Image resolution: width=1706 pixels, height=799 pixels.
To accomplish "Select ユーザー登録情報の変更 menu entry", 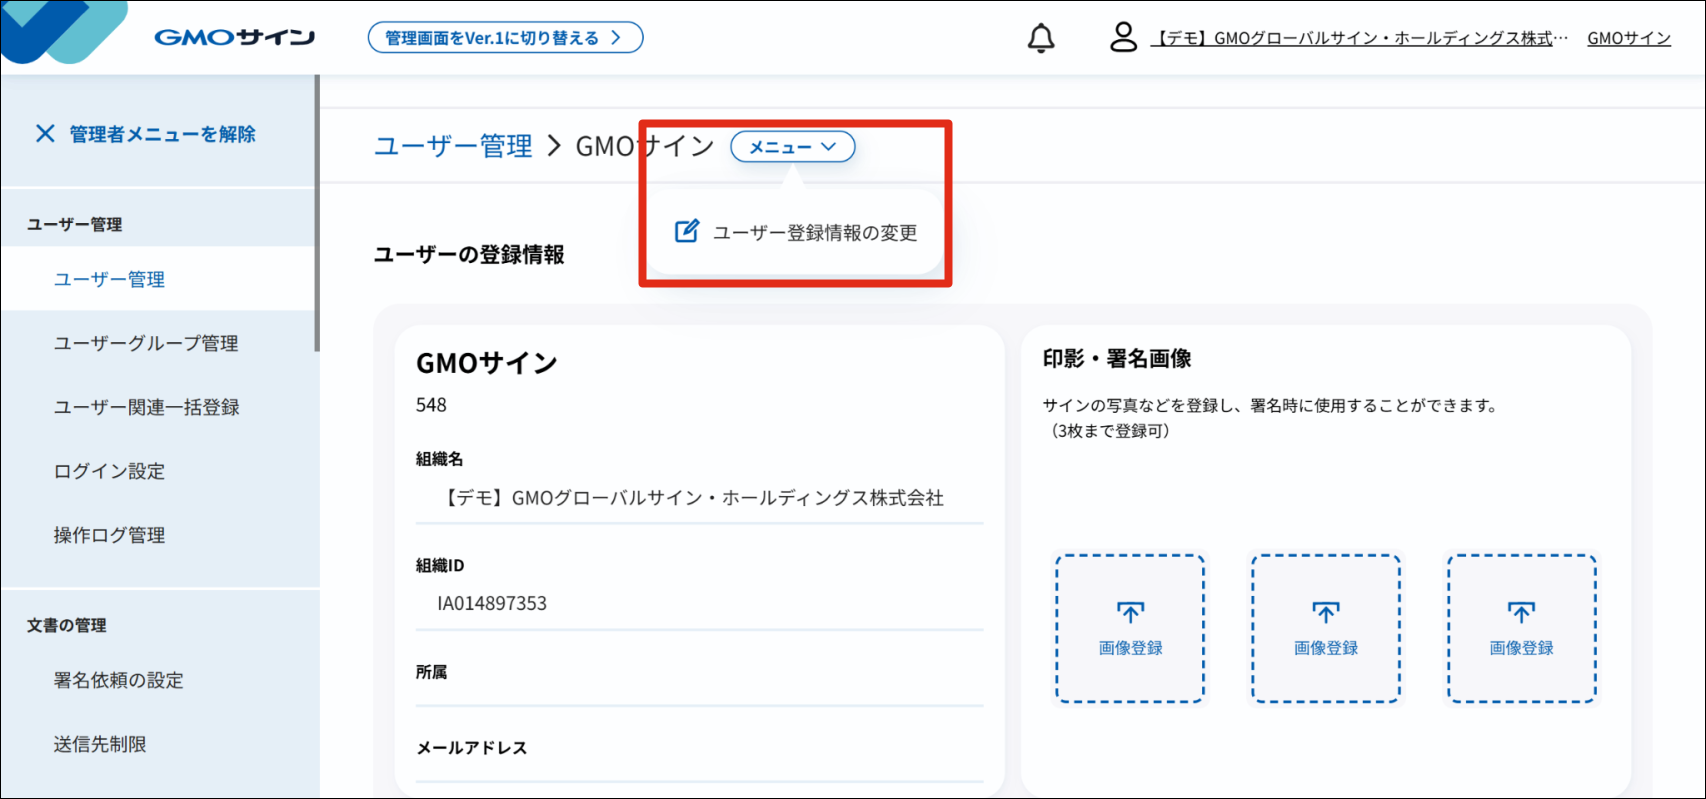I will 796,232.
